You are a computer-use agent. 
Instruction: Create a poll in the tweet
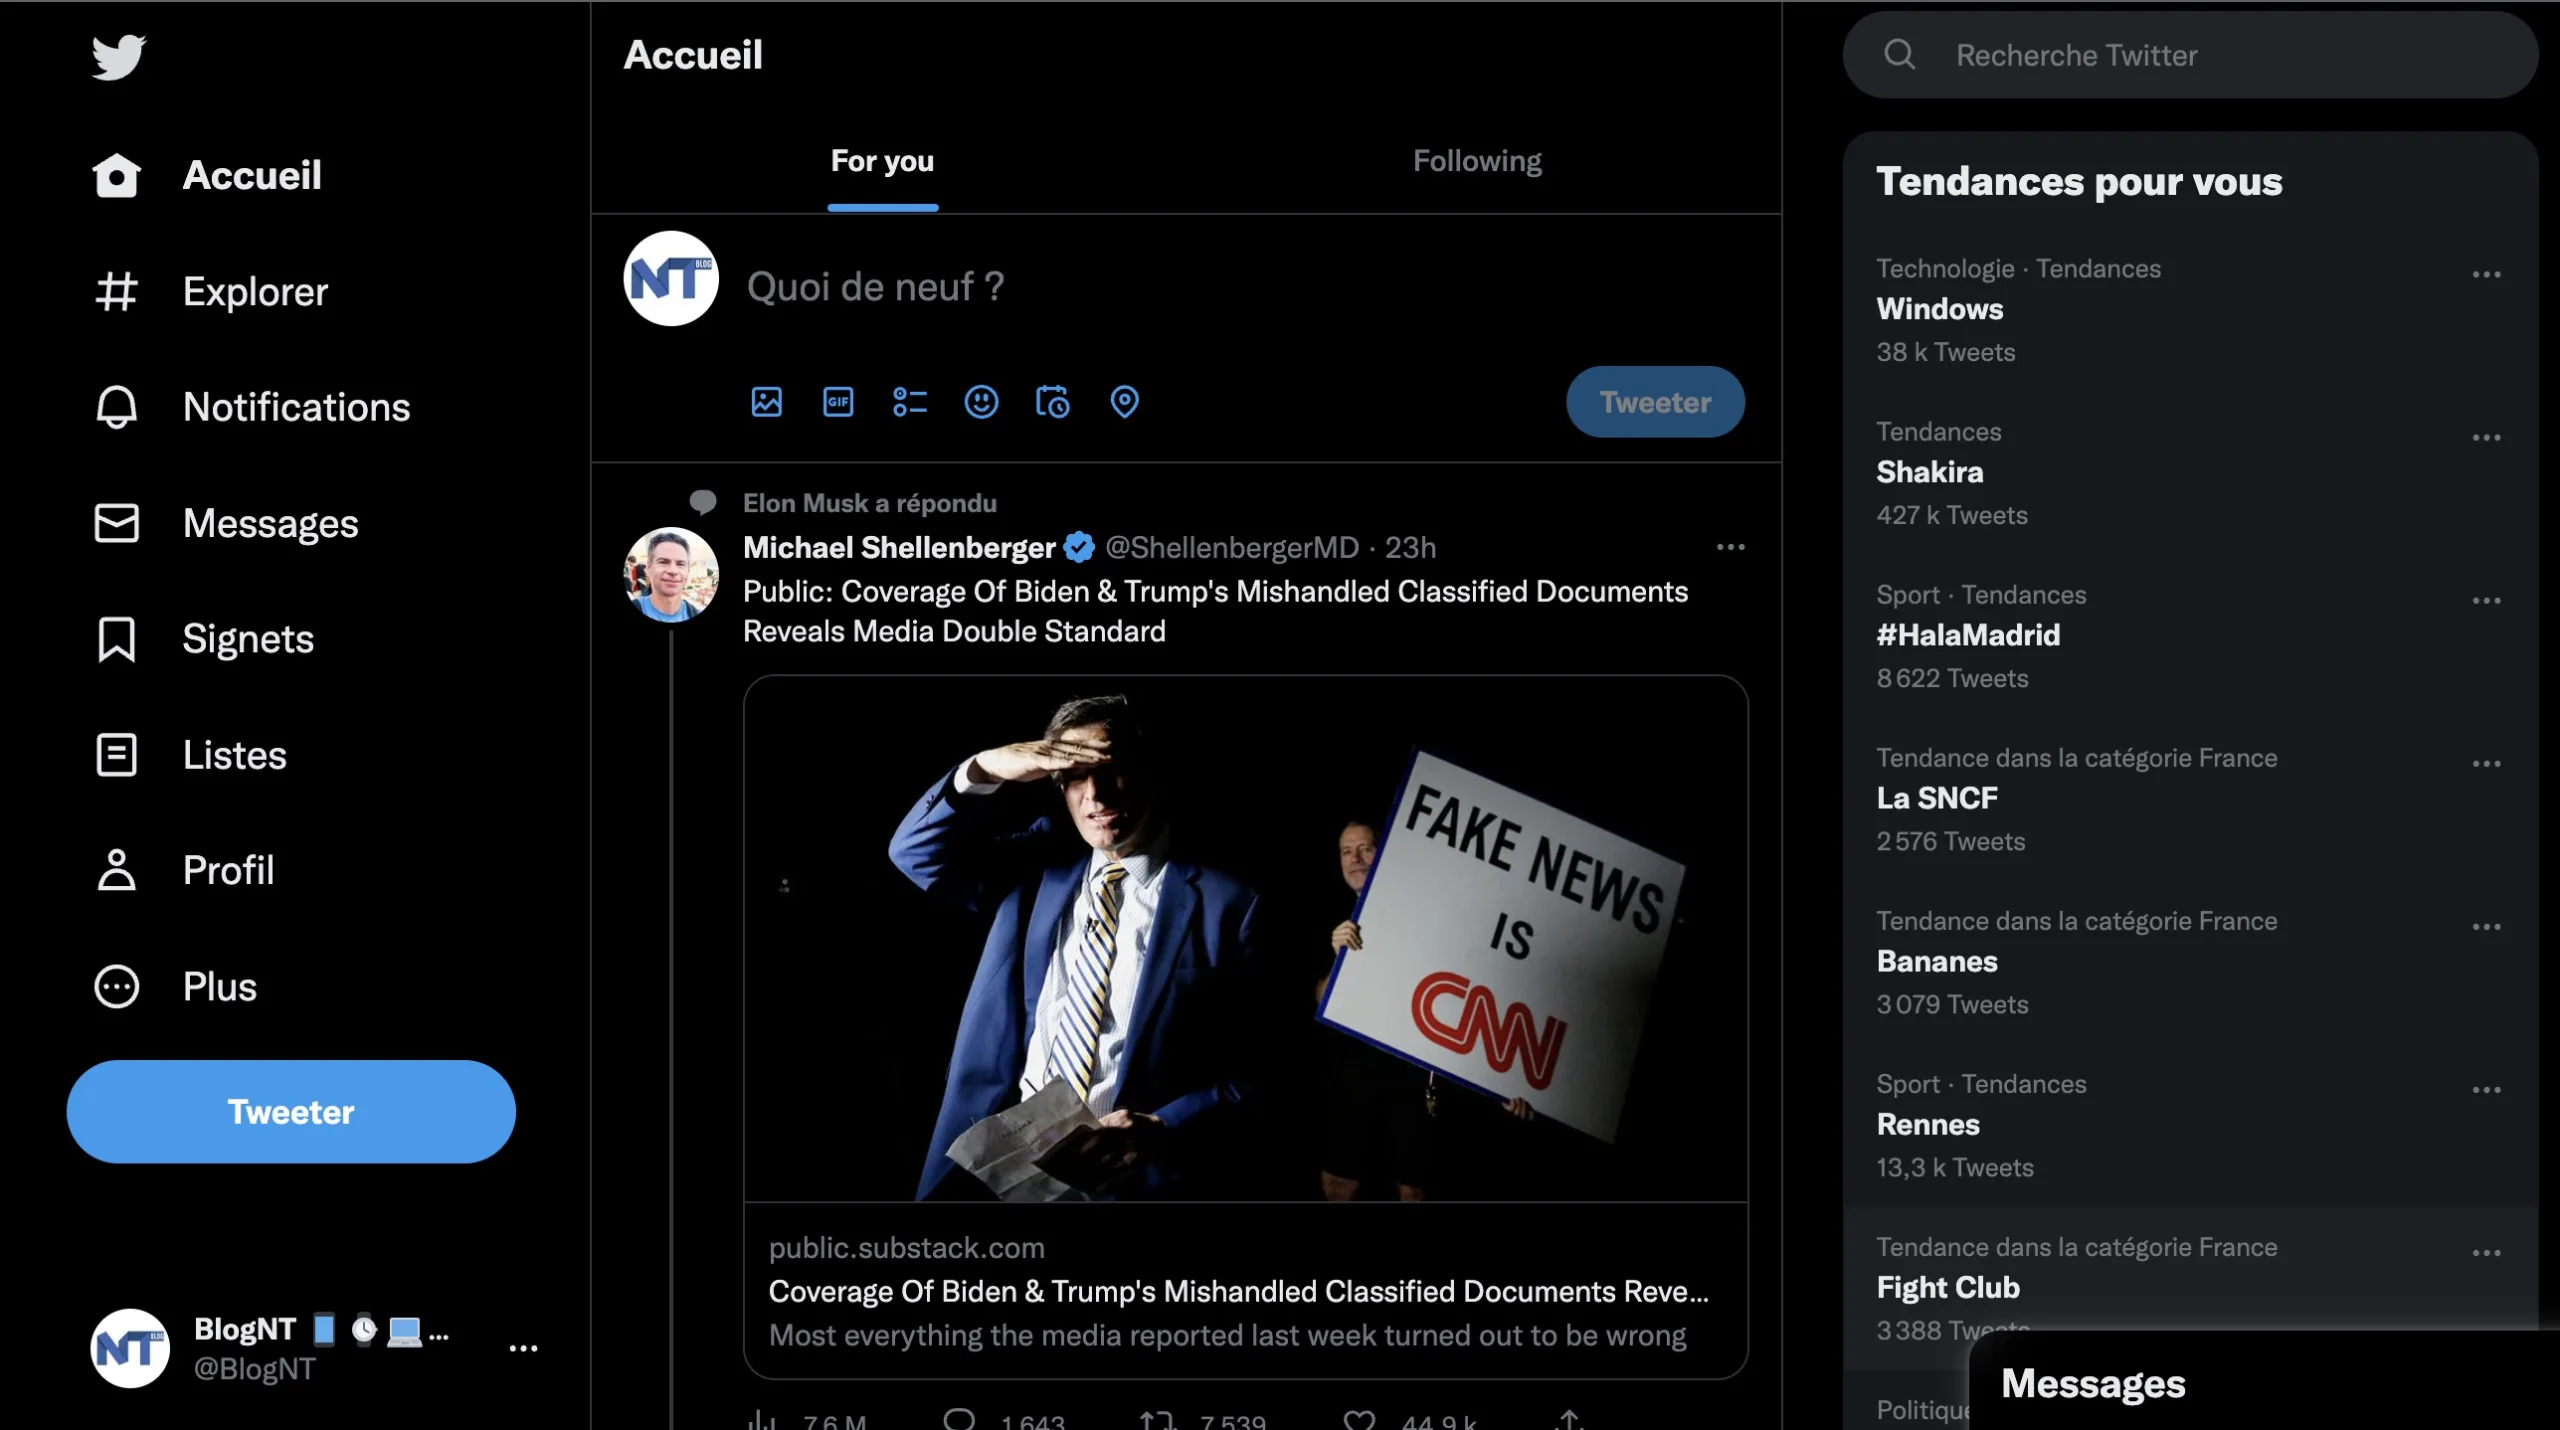click(x=910, y=402)
